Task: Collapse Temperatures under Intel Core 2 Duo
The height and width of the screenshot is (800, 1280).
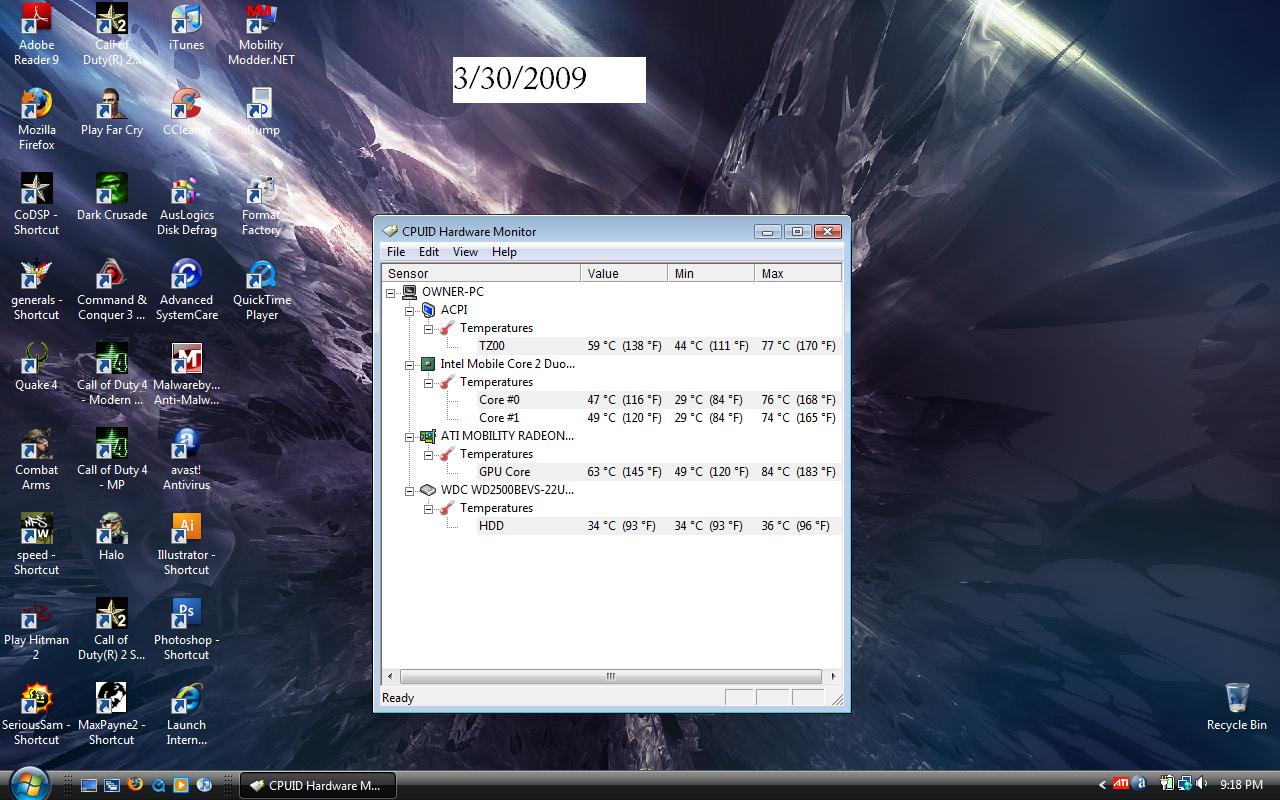Action: pos(429,382)
